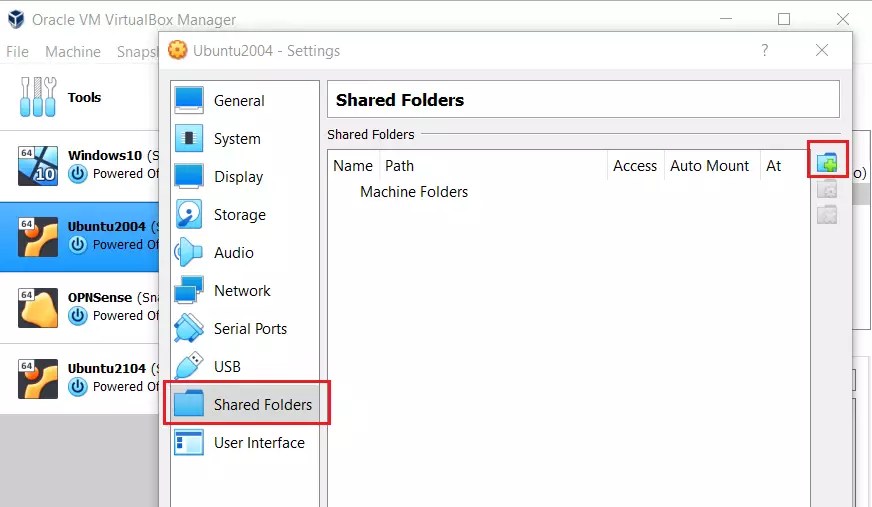Open the Machine menu

pos(73,52)
